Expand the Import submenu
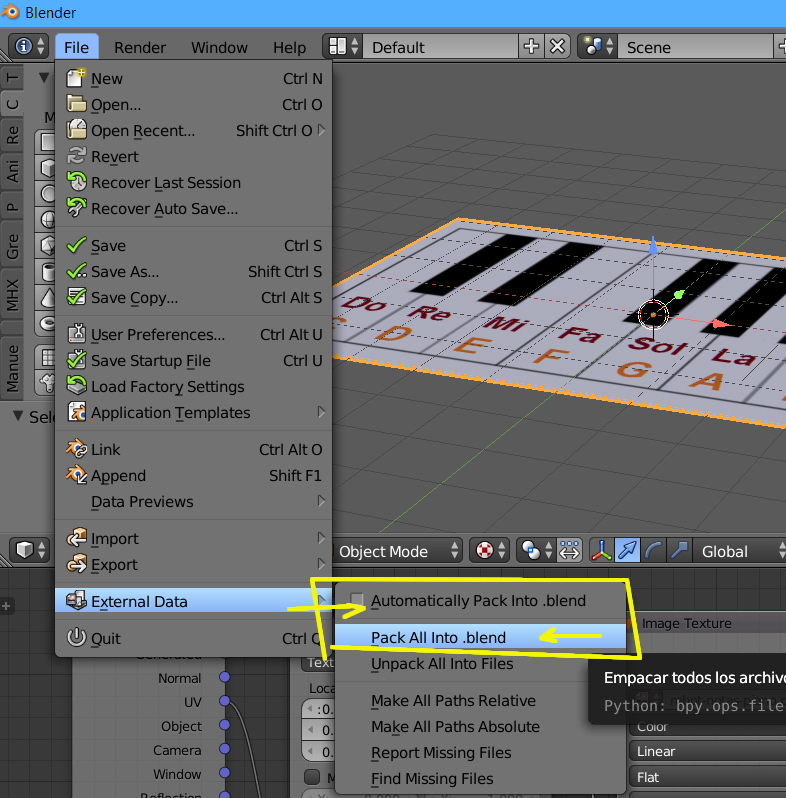The width and height of the screenshot is (786, 798). (x=194, y=538)
